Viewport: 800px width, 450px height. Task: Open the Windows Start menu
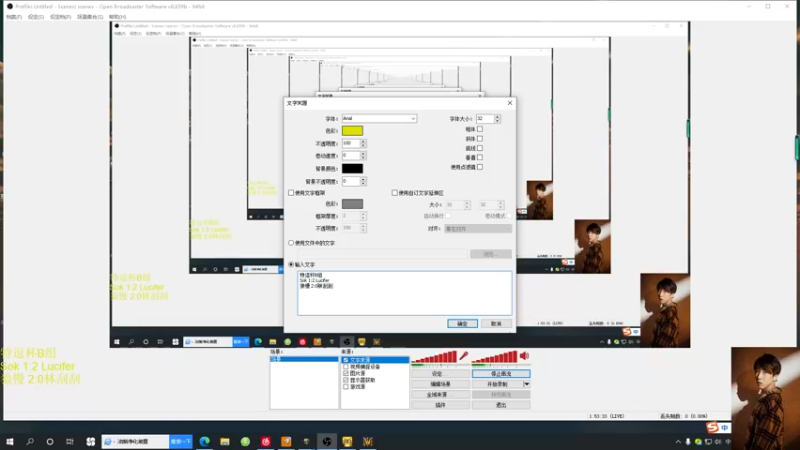(10, 441)
